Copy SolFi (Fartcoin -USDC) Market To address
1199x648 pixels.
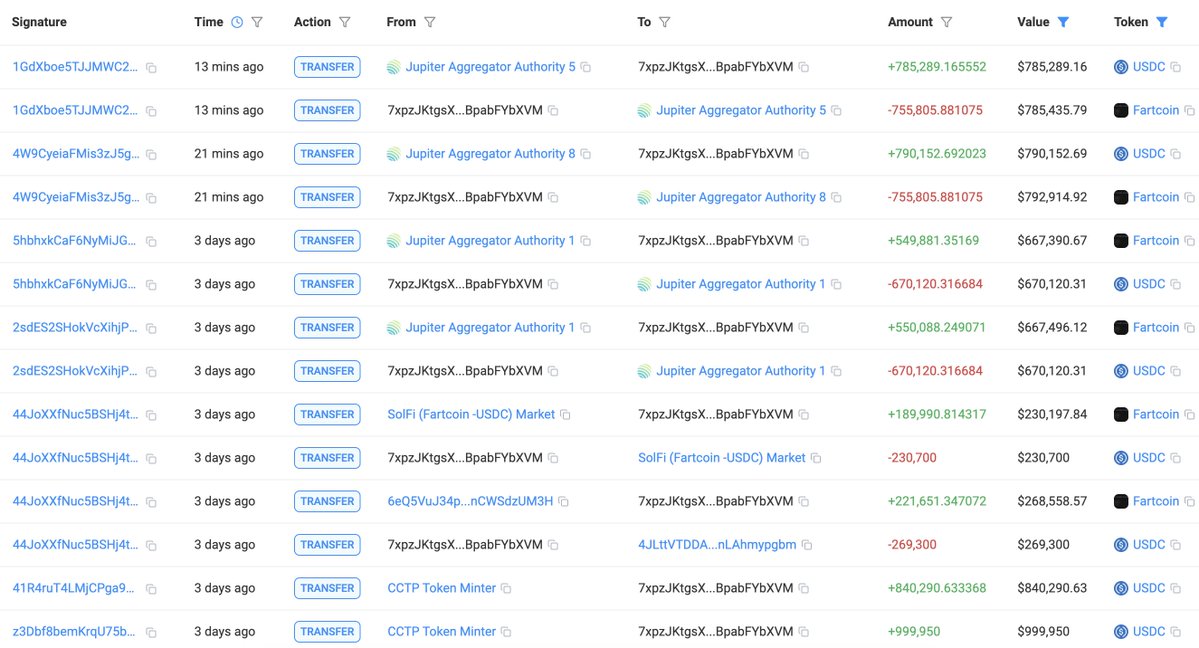(x=816, y=458)
